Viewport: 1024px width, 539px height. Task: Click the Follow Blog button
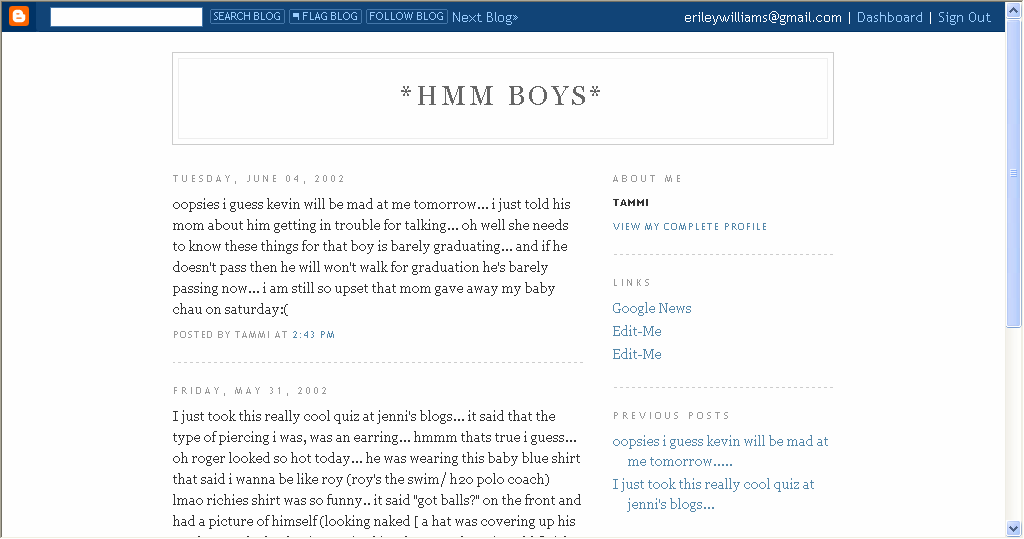[406, 17]
